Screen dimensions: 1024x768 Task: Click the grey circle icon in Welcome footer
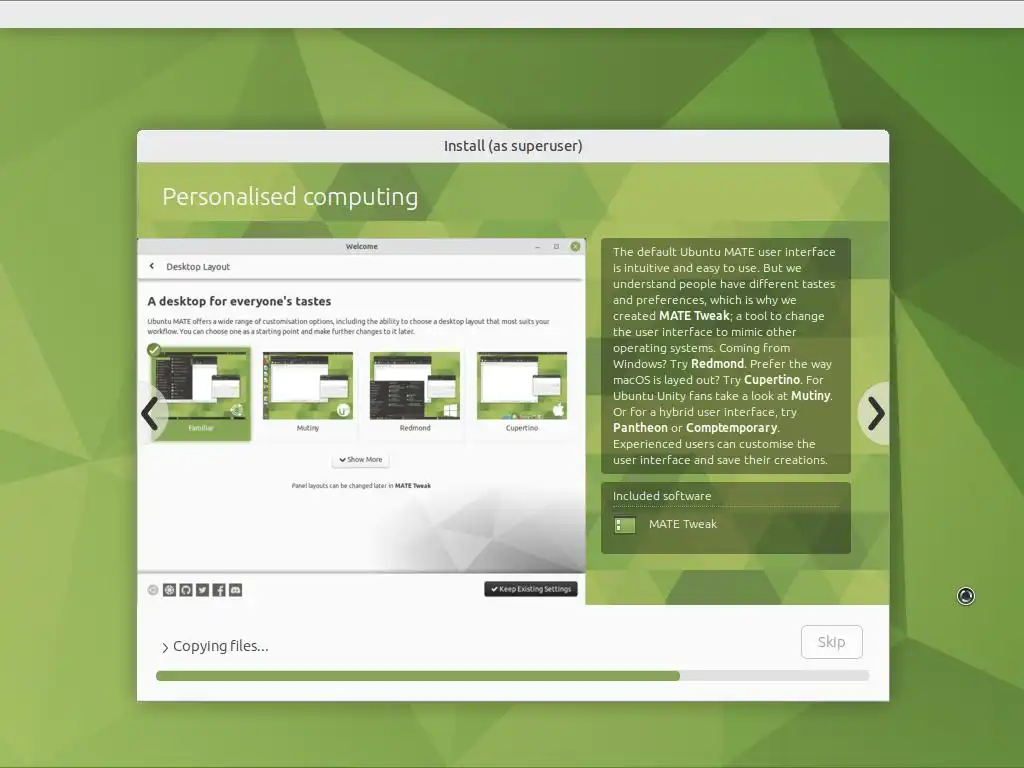tap(153, 590)
